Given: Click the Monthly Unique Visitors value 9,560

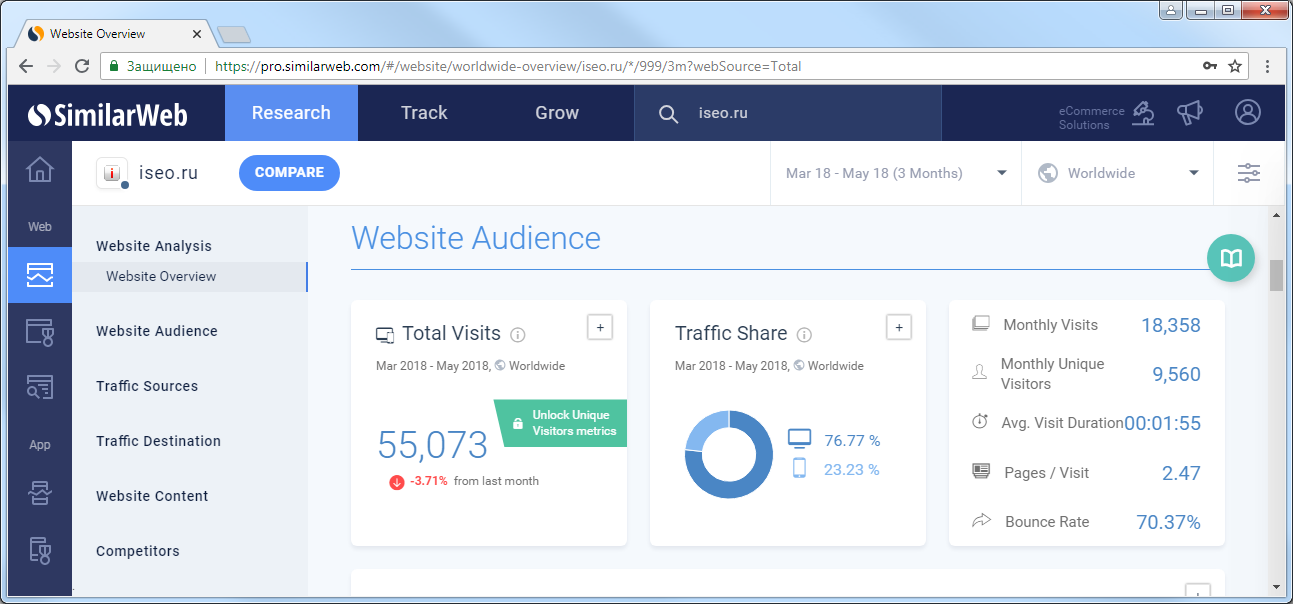Looking at the screenshot, I should 1176,374.
